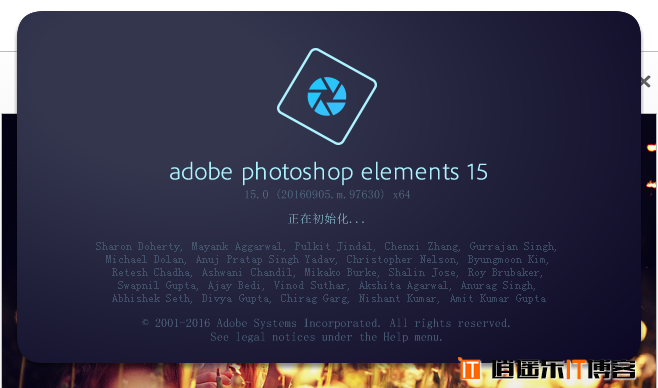Click the credit name "Anuj Pratap Singh Yadav"

pyautogui.click(x=265, y=260)
